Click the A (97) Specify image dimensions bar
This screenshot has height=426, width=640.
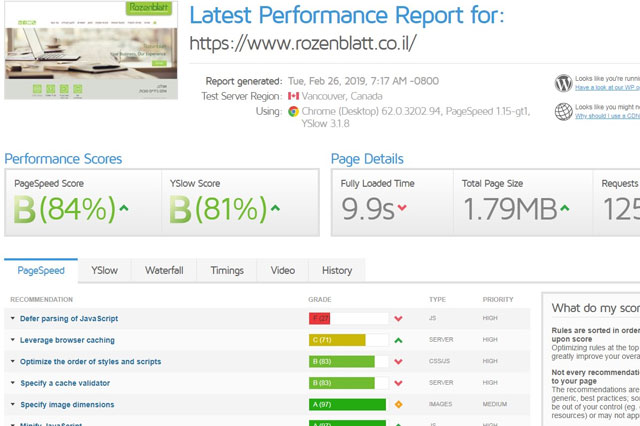pyautogui.click(x=347, y=404)
